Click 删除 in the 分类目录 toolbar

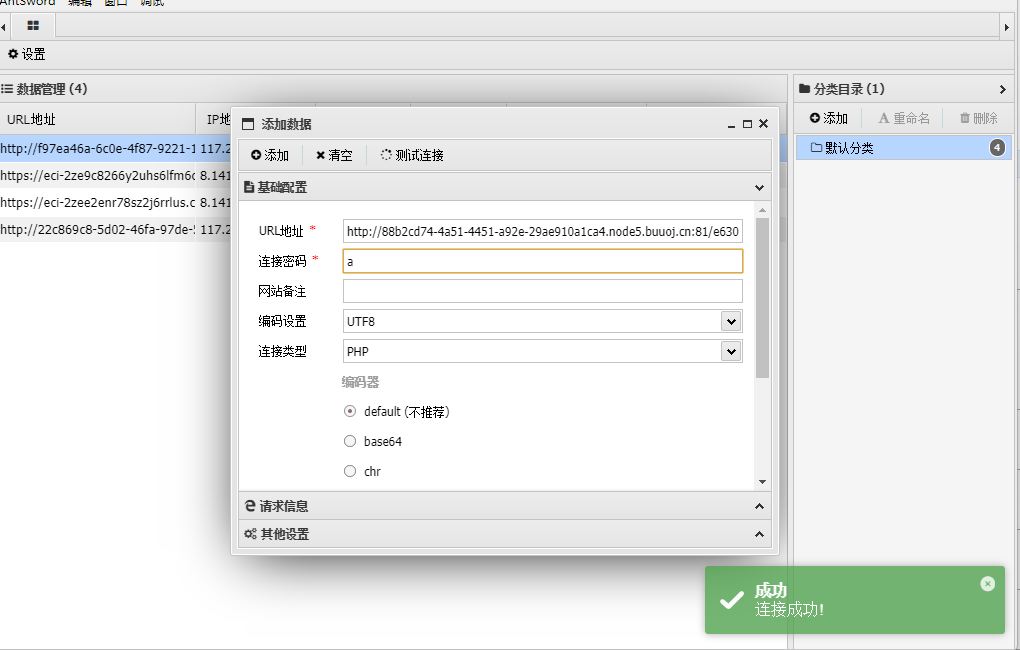[978, 118]
